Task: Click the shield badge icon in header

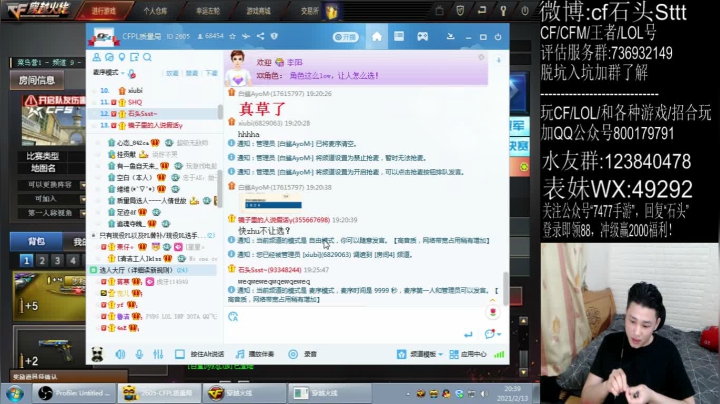Action: (274, 36)
